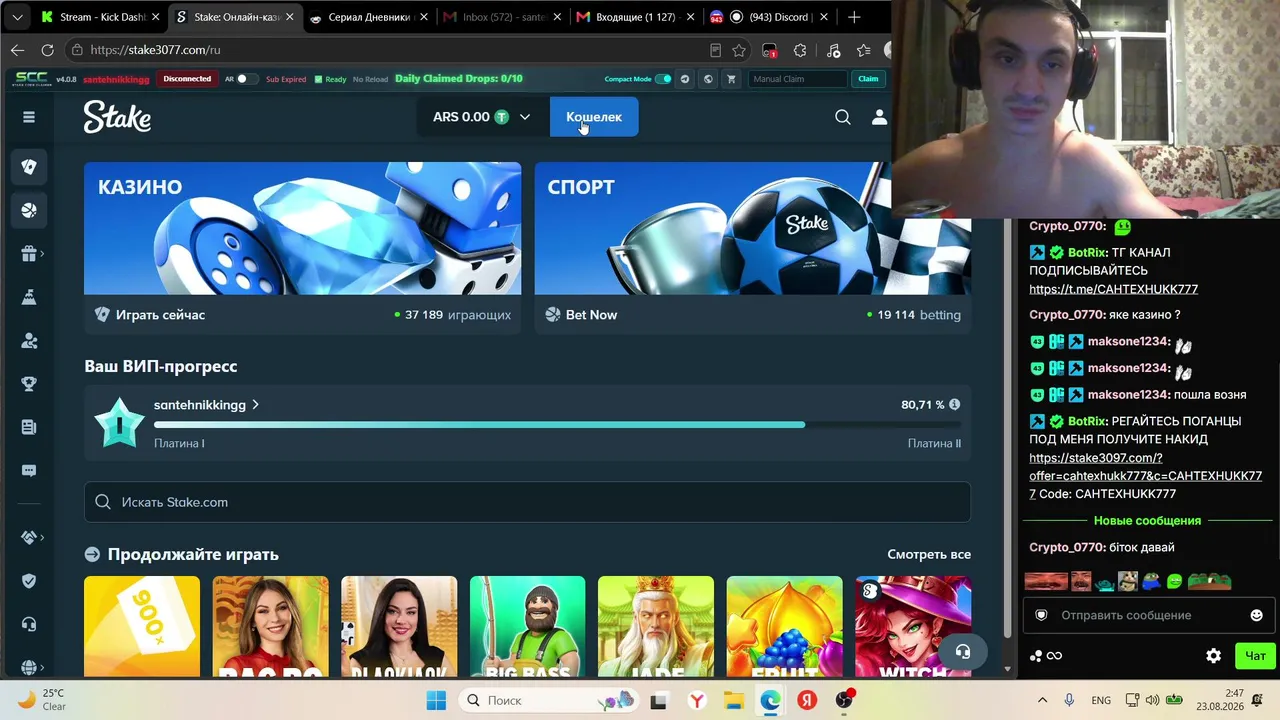Open the Stake hamburger menu
This screenshot has width=1280, height=720.
[29, 117]
